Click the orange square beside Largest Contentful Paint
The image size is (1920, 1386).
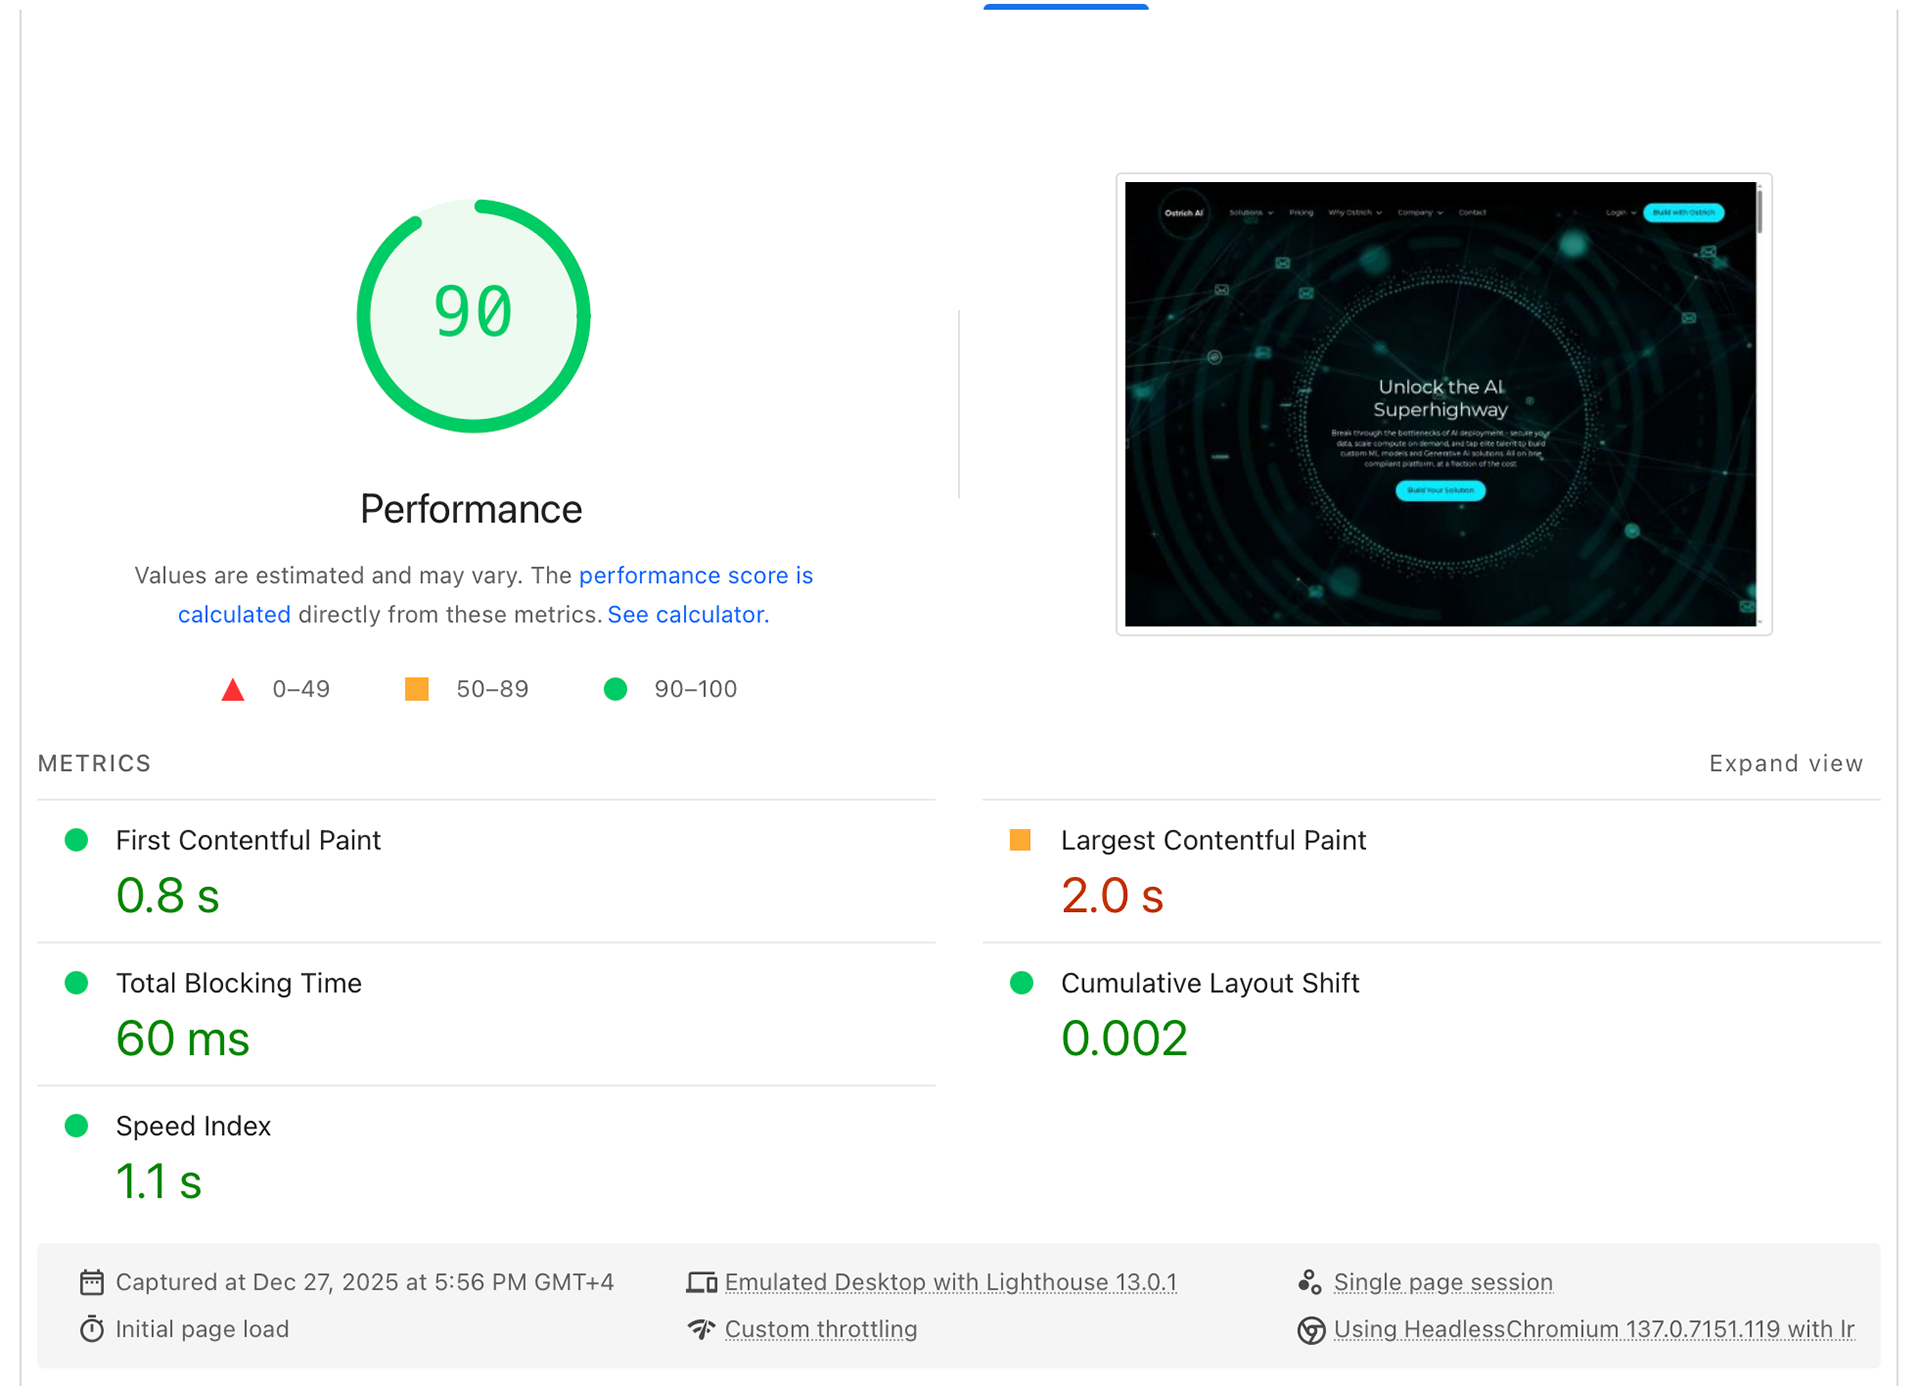point(1020,840)
